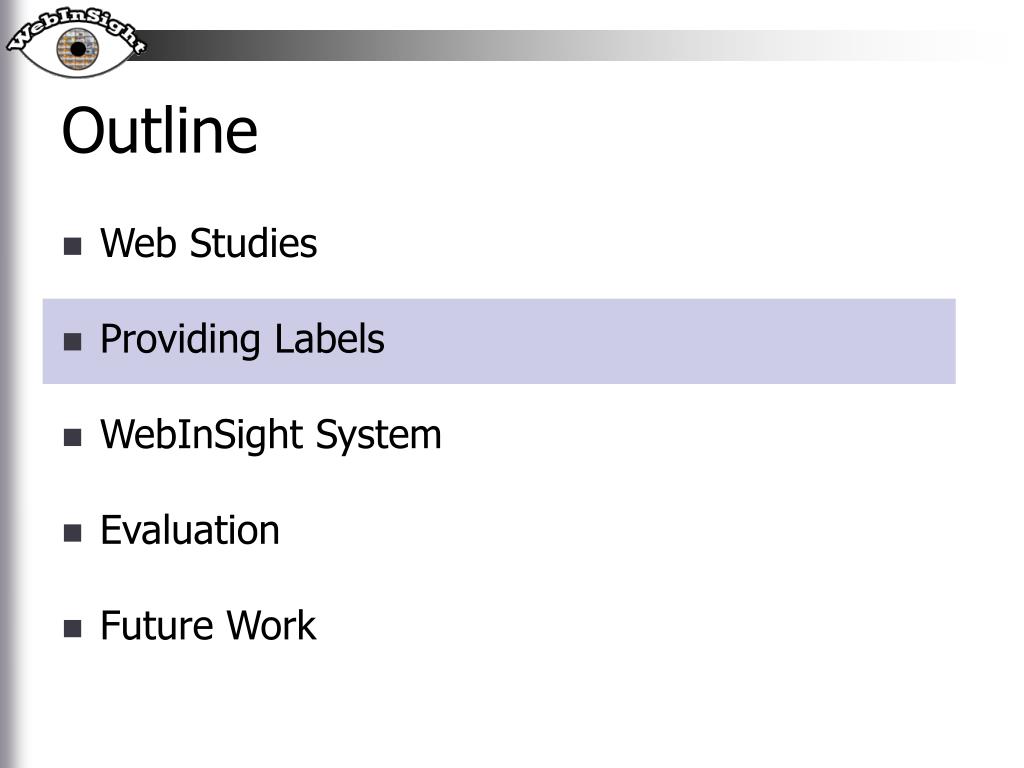Click the black pupil inside the eye logo
This screenshot has width=1024, height=768.
pyautogui.click(x=78, y=49)
